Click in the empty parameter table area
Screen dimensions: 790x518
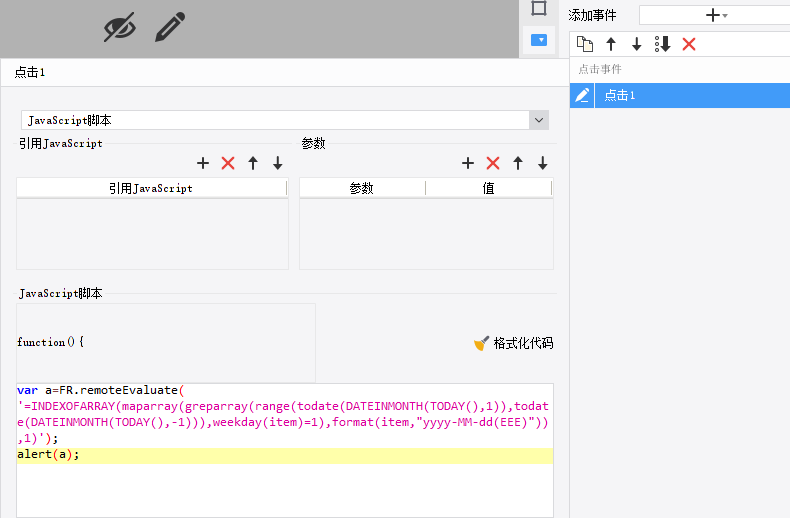point(426,234)
